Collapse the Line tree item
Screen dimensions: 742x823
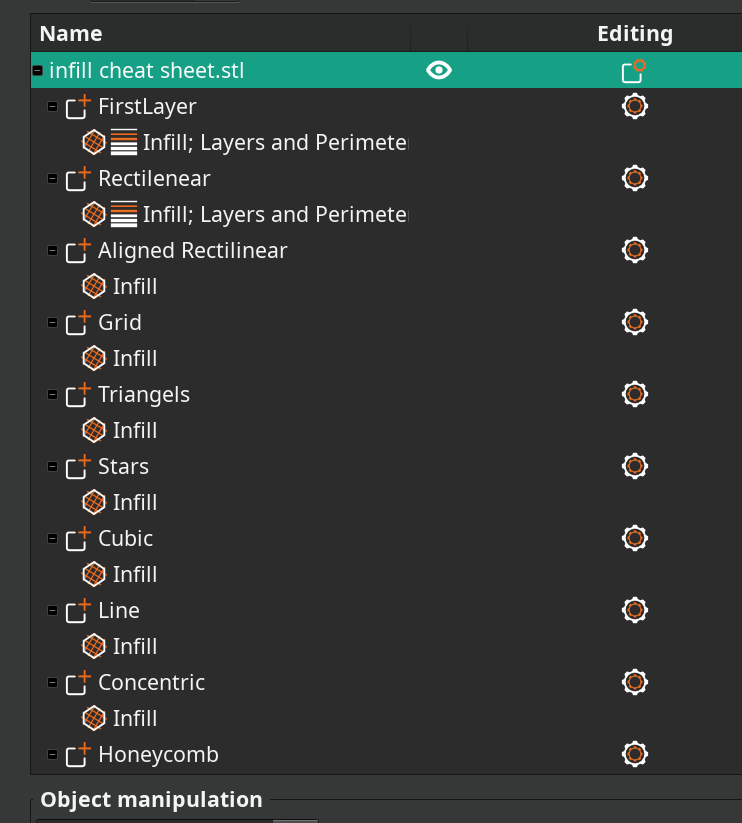[51, 610]
